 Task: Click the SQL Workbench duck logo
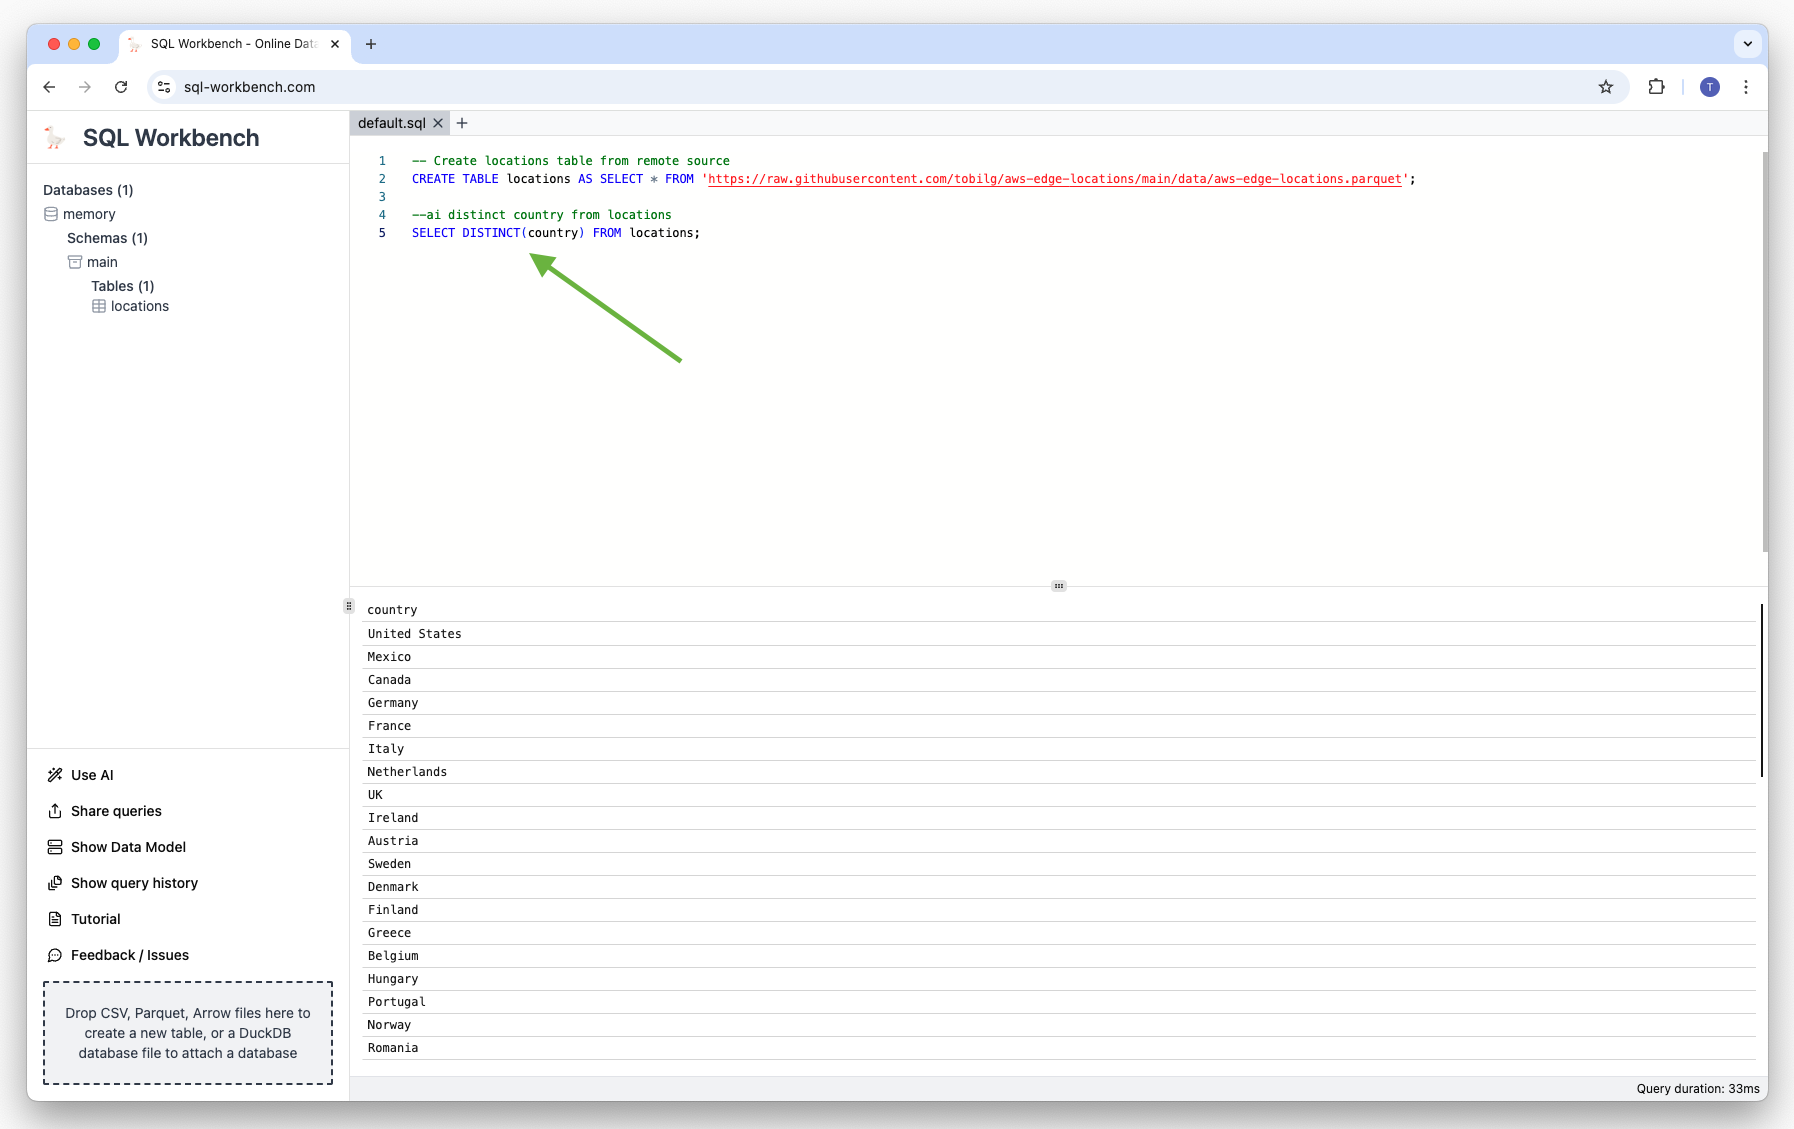(55, 137)
